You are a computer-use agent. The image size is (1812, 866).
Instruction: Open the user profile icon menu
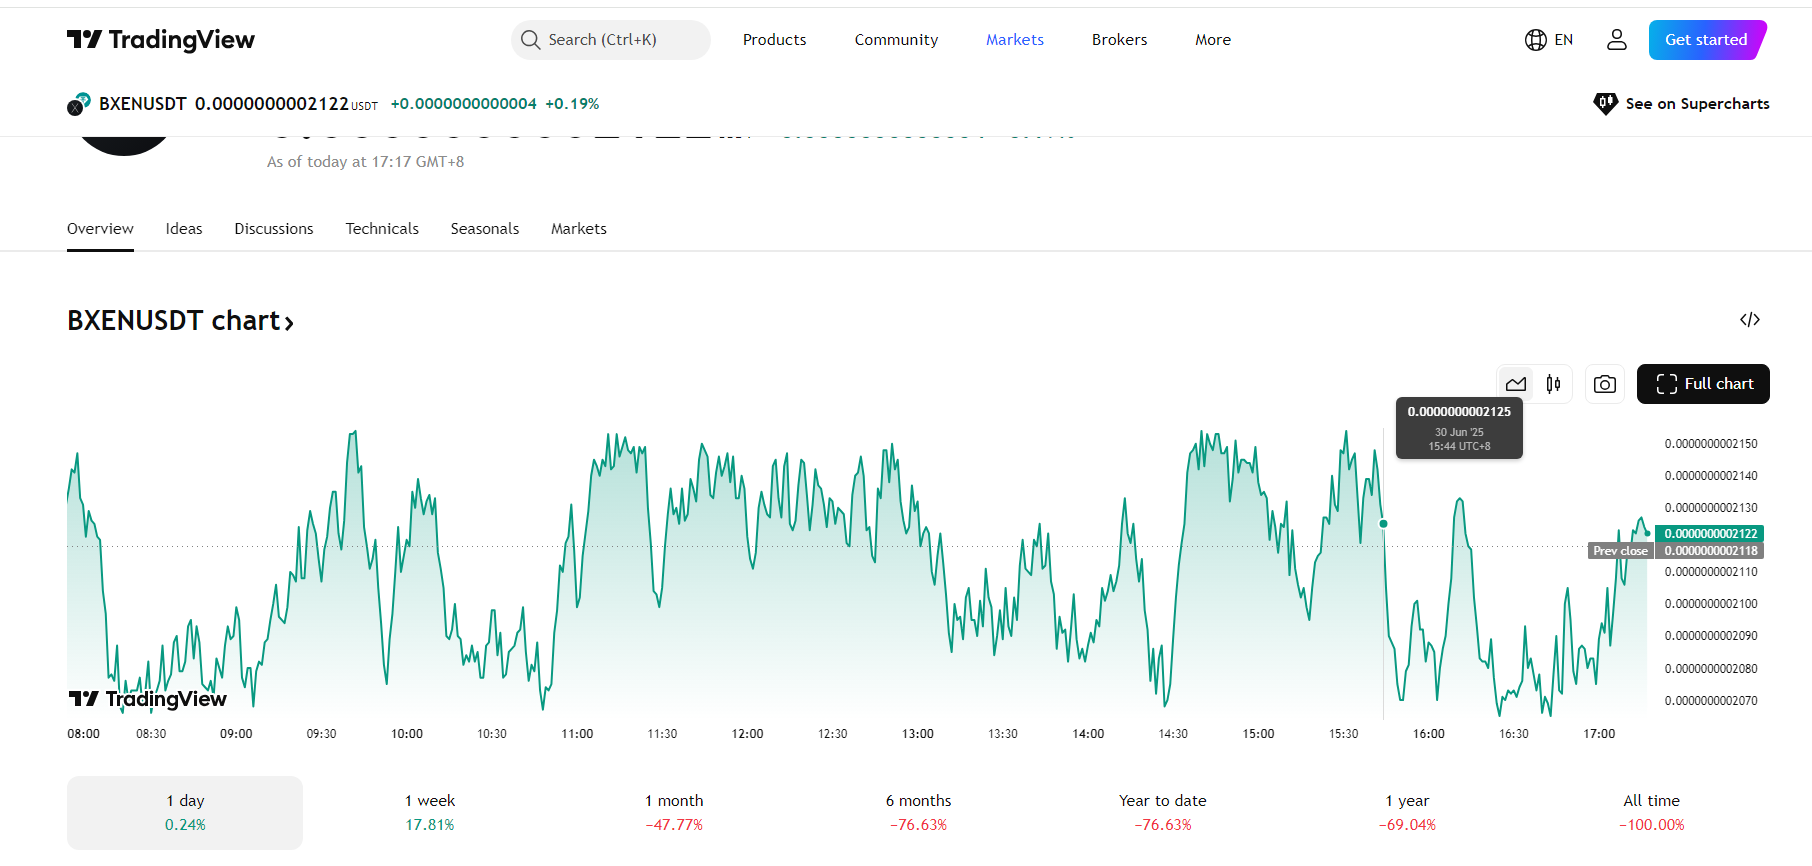(x=1616, y=40)
